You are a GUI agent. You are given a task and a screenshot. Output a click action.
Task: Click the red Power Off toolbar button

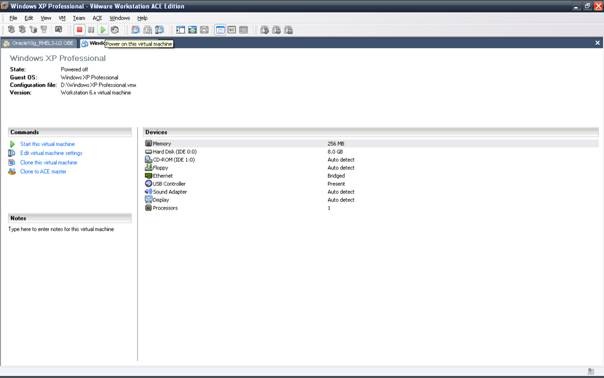[79, 30]
